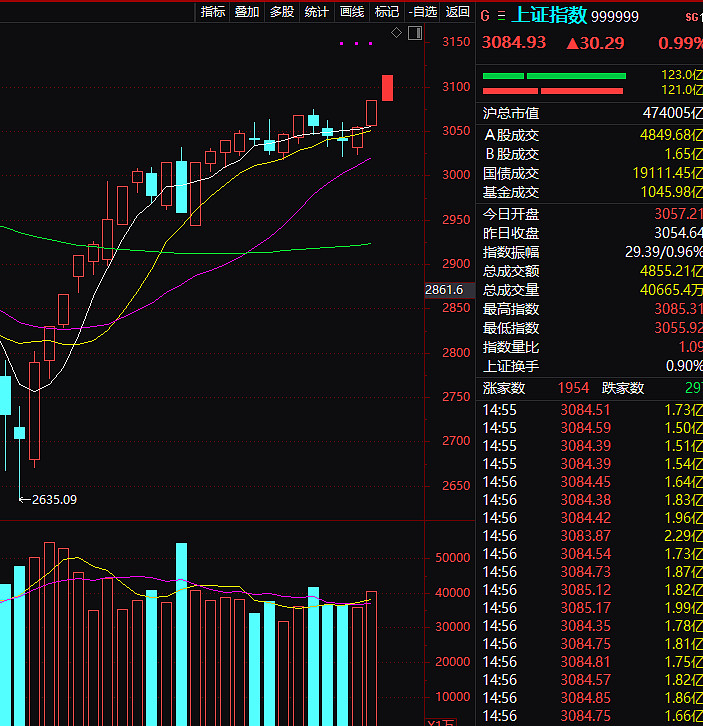Image resolution: width=703 pixels, height=726 pixels.
Task: Click the tallest cyan volume bar
Action: 182,634
